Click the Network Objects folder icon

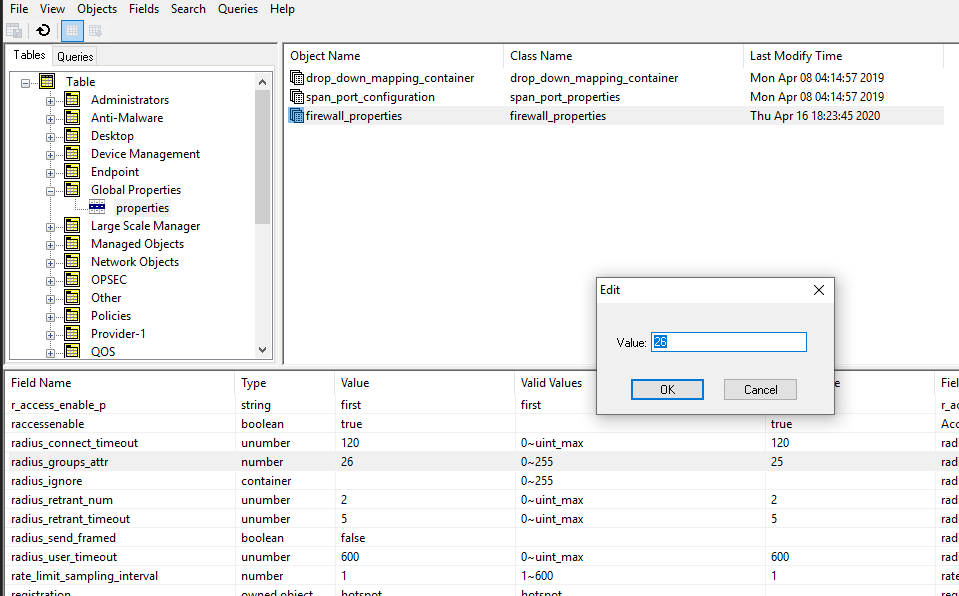pos(72,261)
